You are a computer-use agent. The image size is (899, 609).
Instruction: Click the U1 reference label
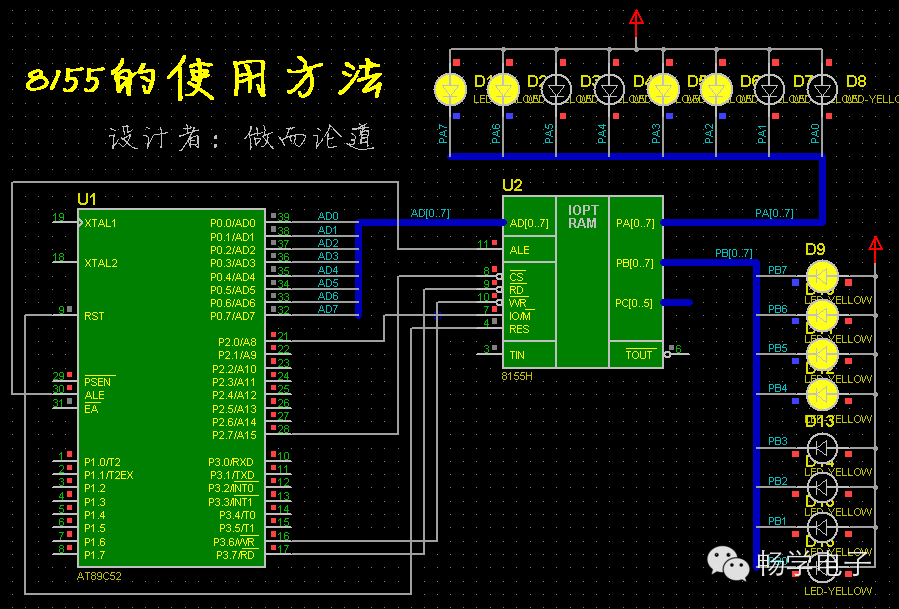click(x=87, y=199)
